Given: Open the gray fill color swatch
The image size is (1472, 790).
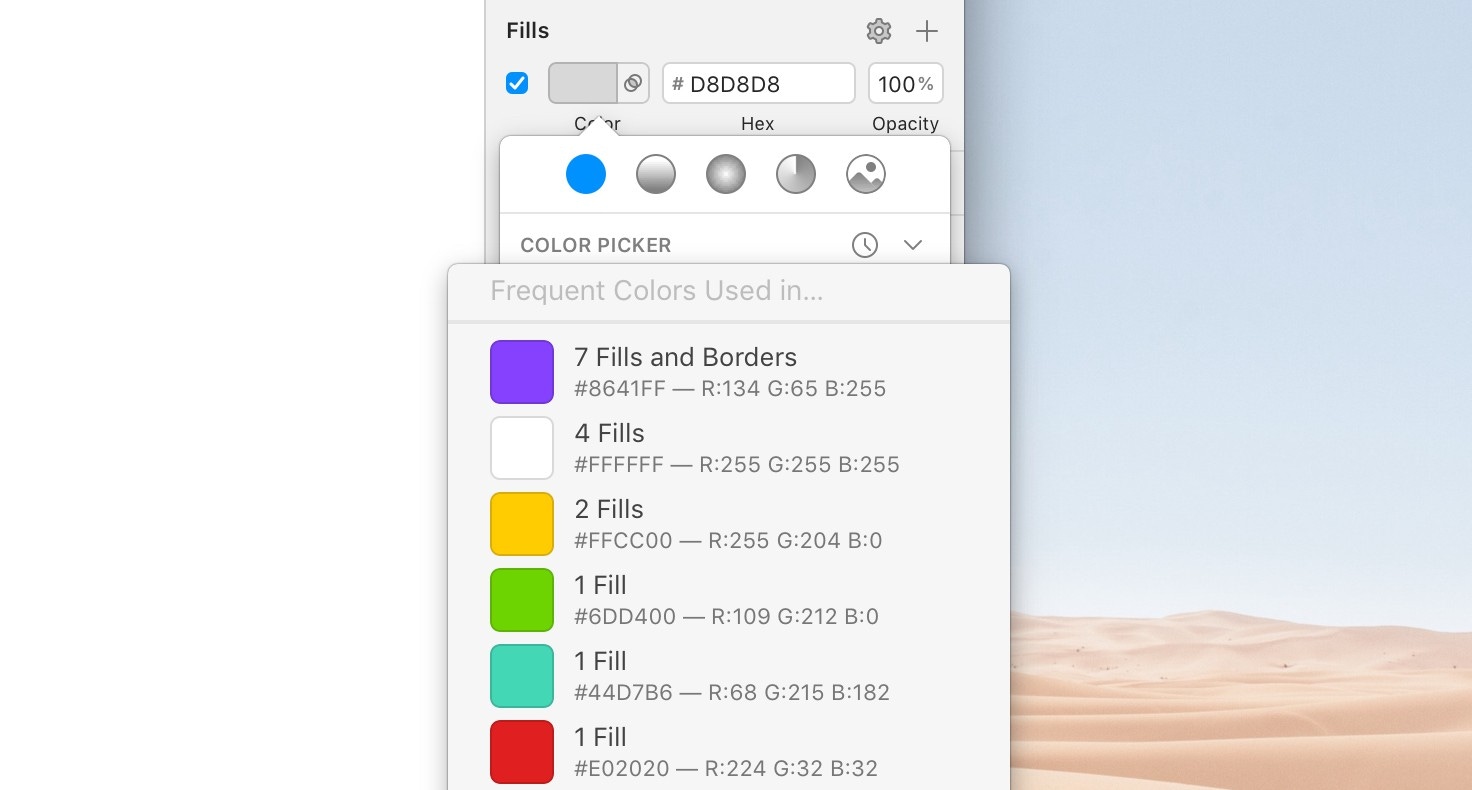Looking at the screenshot, I should click(583, 84).
